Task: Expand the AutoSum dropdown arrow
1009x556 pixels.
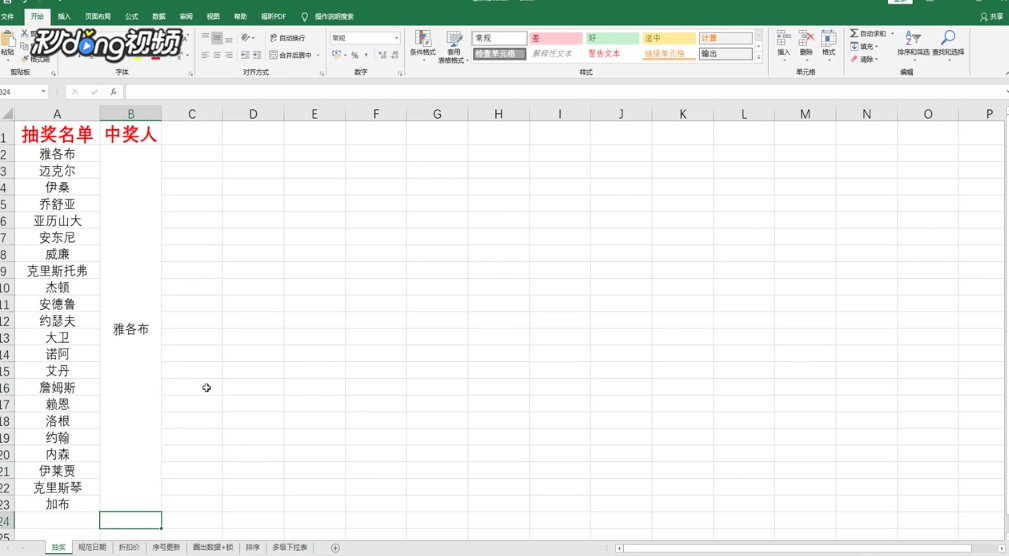Action: [x=893, y=33]
